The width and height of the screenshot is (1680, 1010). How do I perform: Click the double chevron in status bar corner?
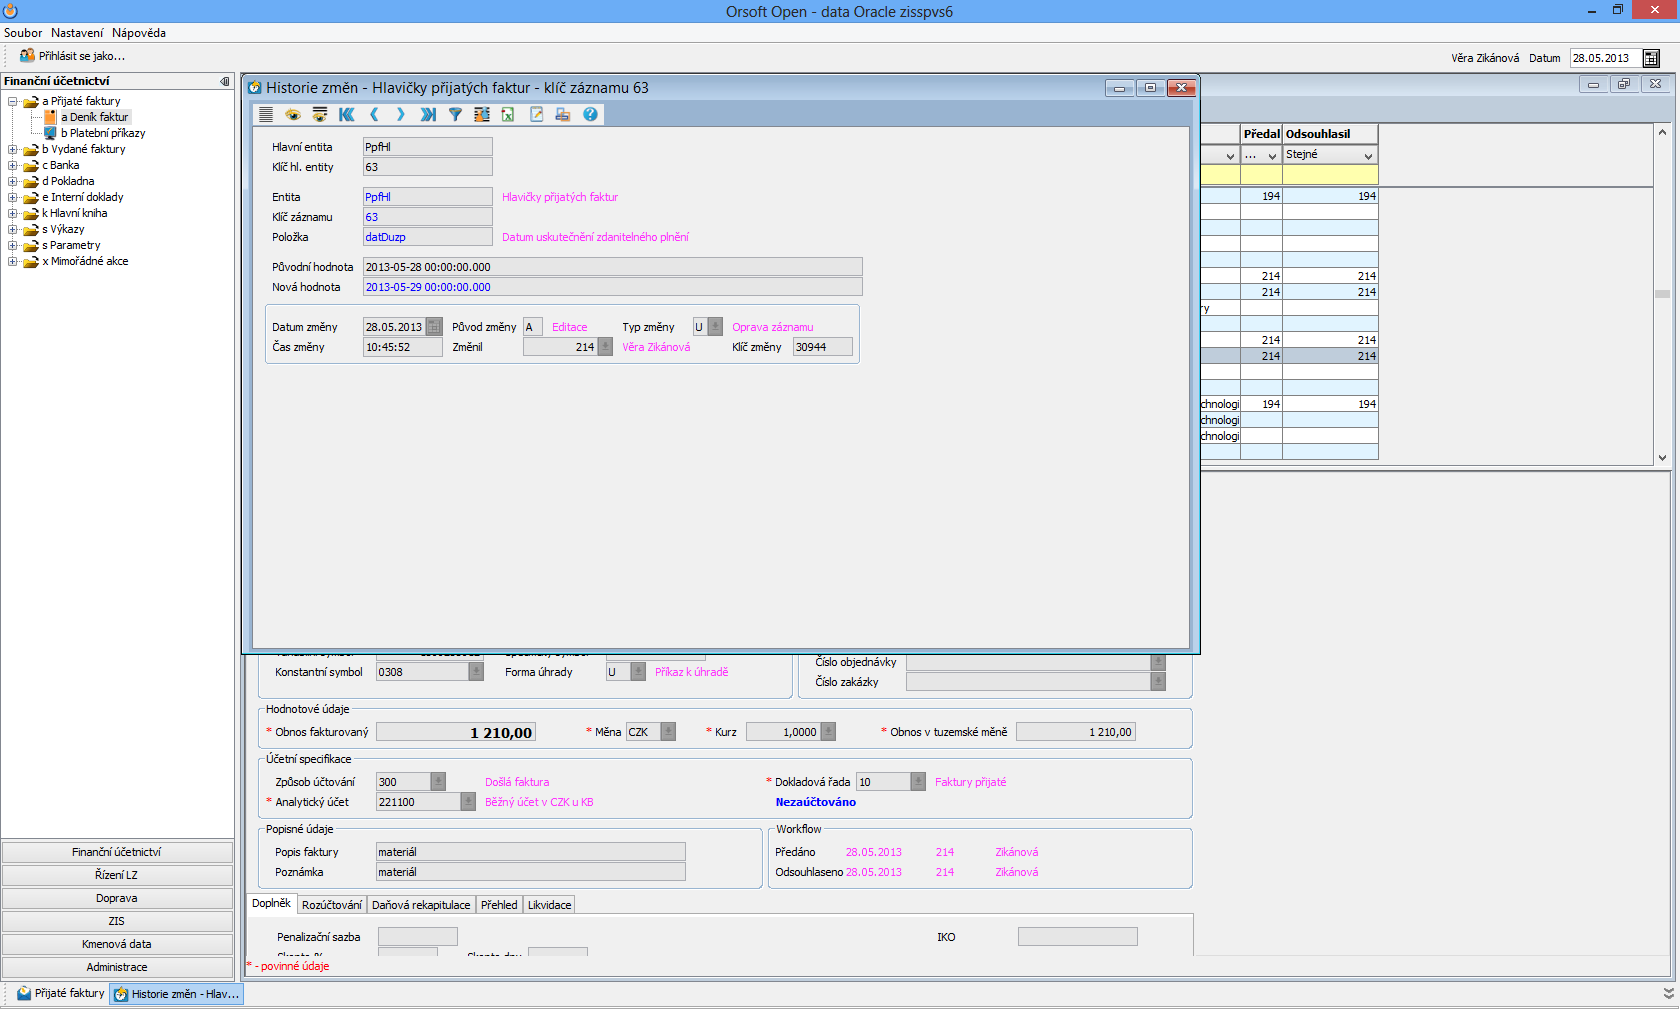(x=1668, y=994)
